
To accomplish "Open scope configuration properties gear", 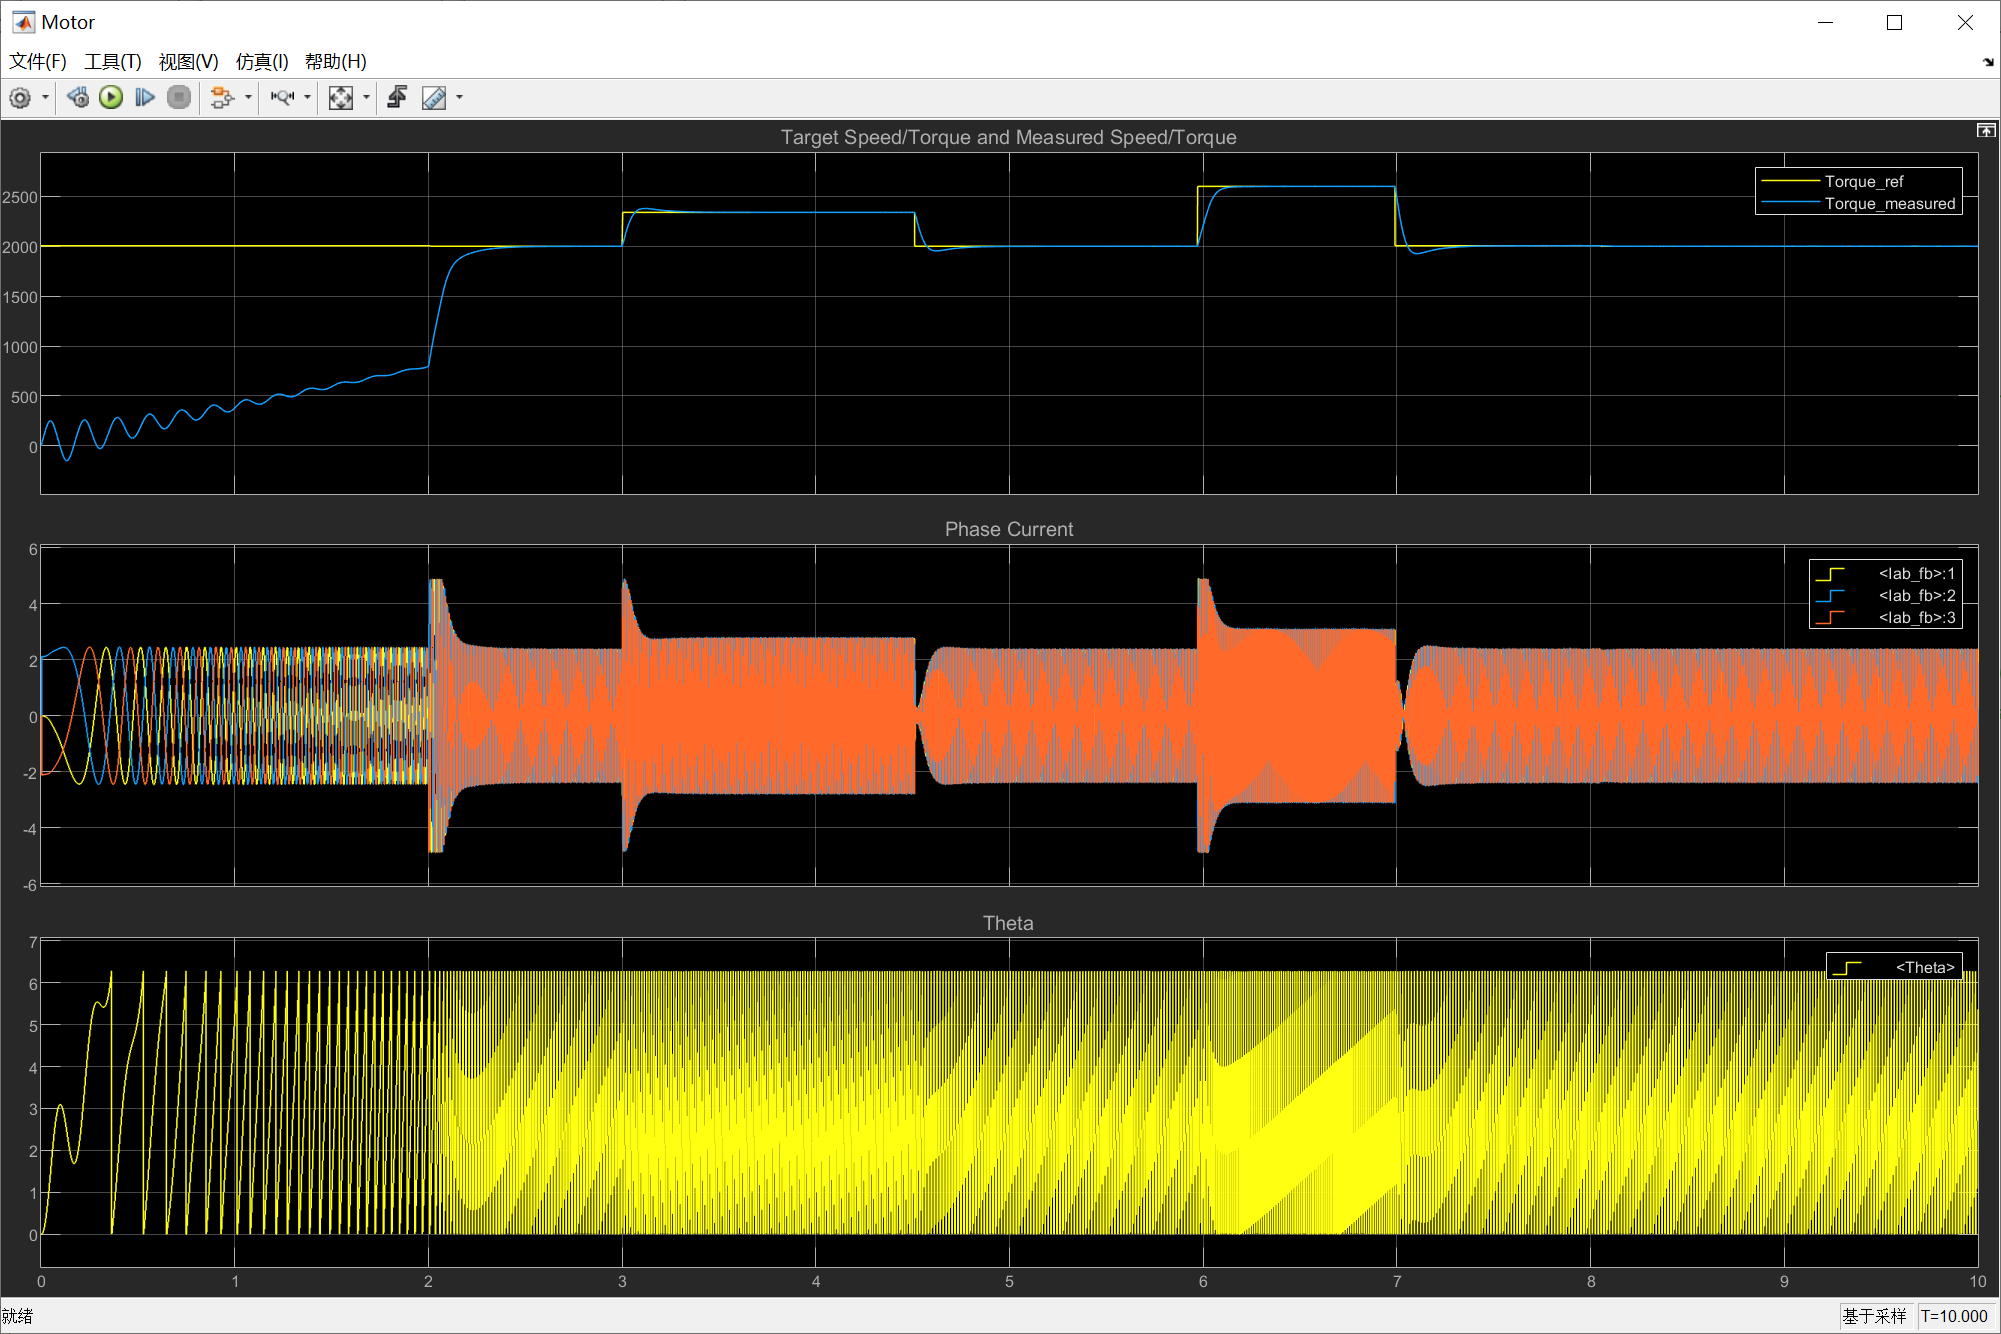I will coord(20,97).
